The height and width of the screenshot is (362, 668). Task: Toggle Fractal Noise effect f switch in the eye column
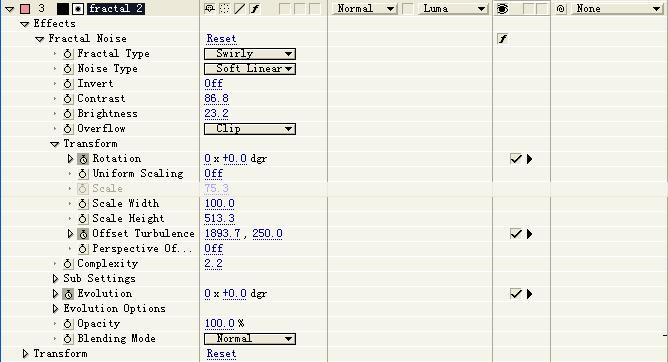(x=503, y=39)
